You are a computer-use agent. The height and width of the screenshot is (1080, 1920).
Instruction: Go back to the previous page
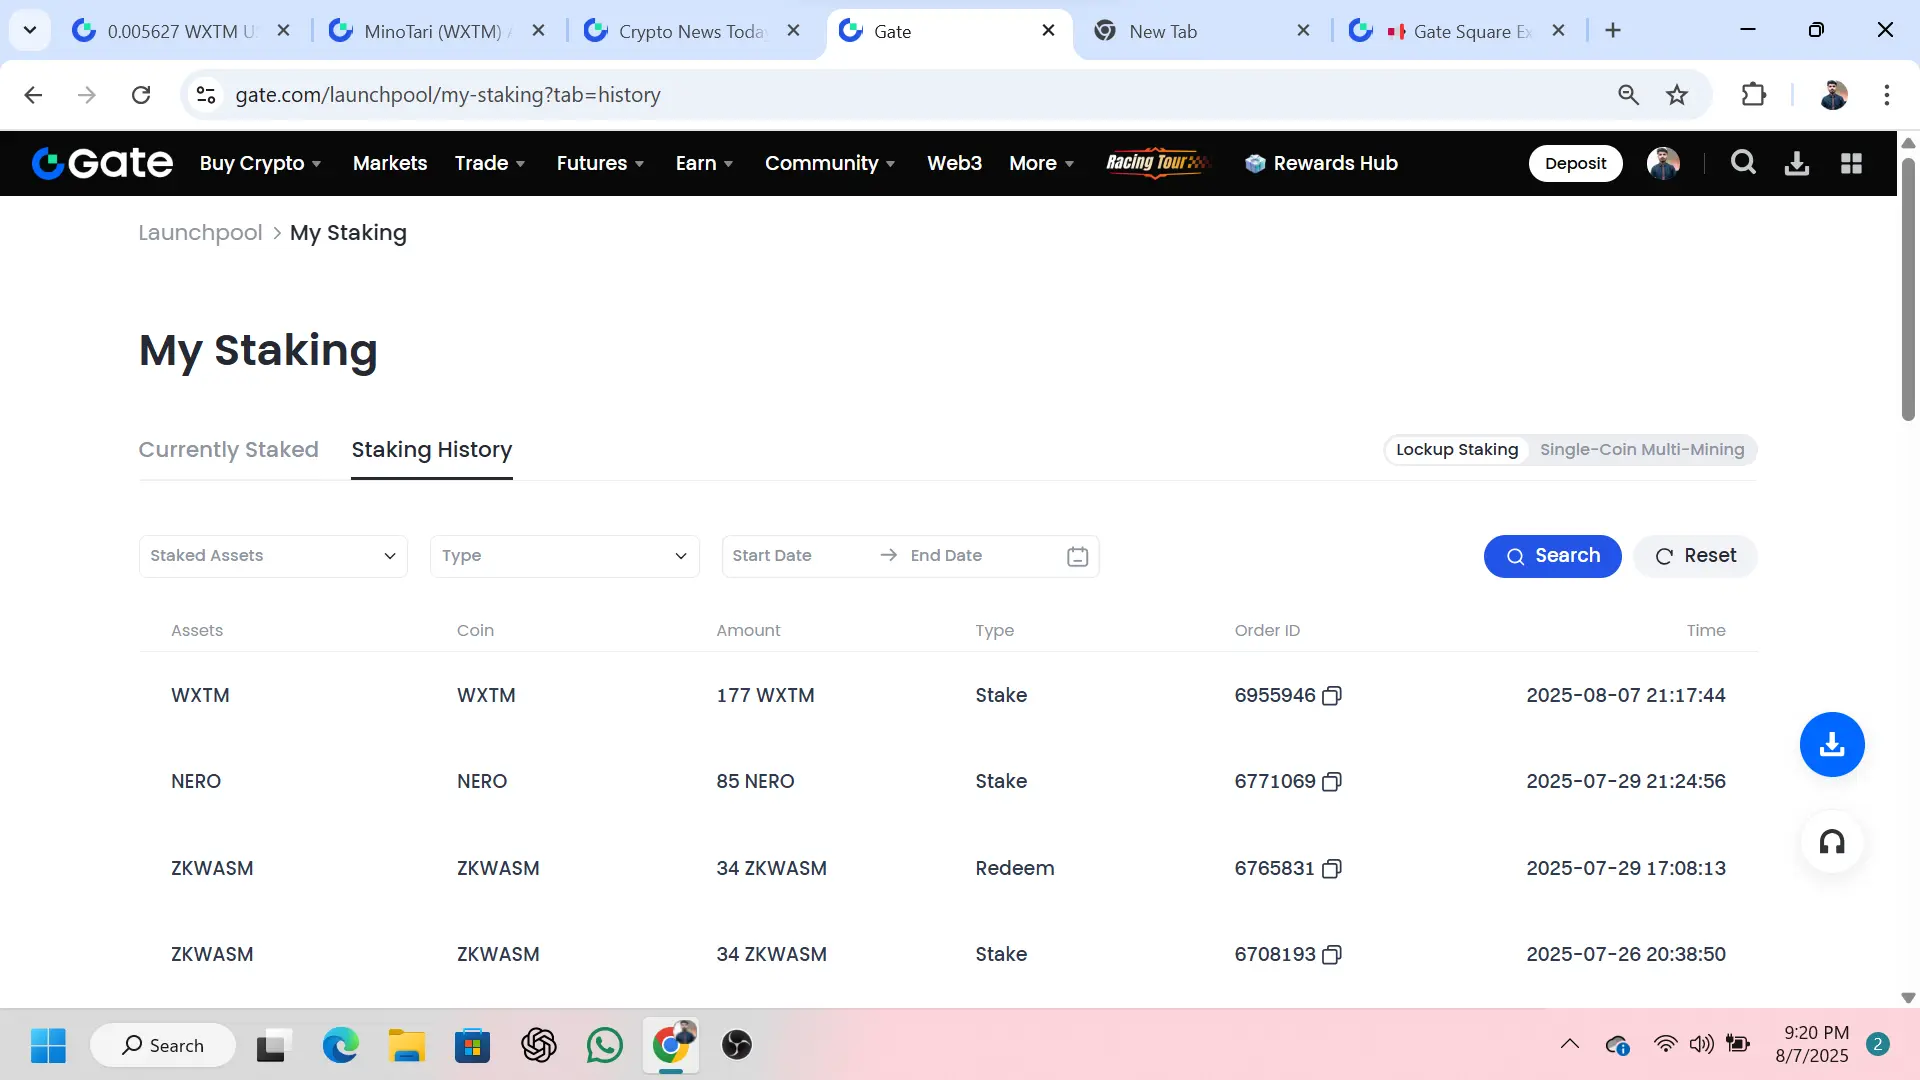pyautogui.click(x=33, y=95)
